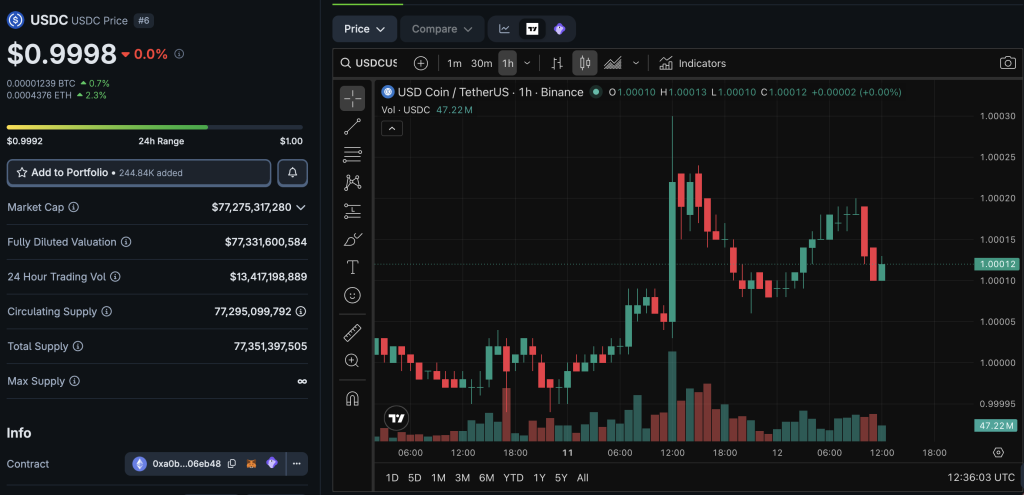The height and width of the screenshot is (495, 1024).
Task: Switch to 1m interval
Action: 455,63
